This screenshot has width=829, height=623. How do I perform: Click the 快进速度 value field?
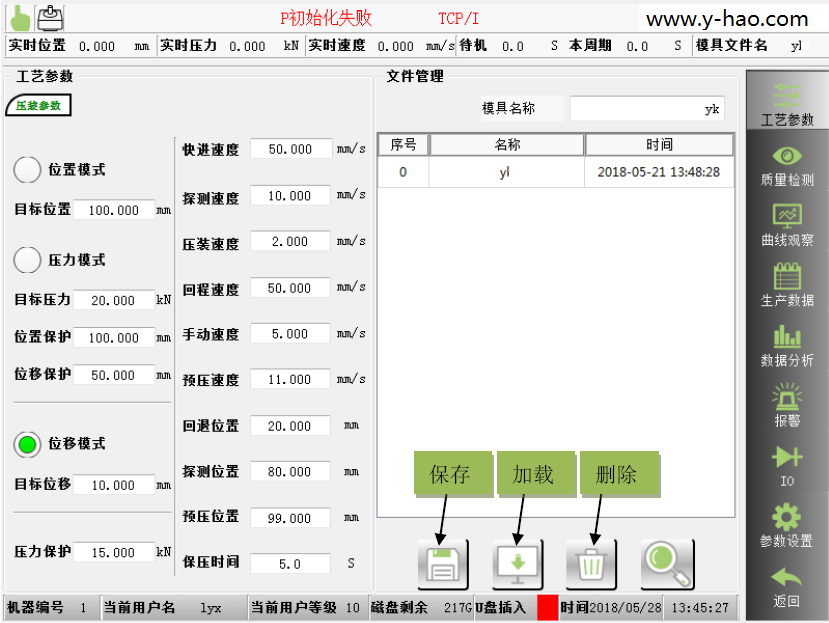click(x=290, y=149)
